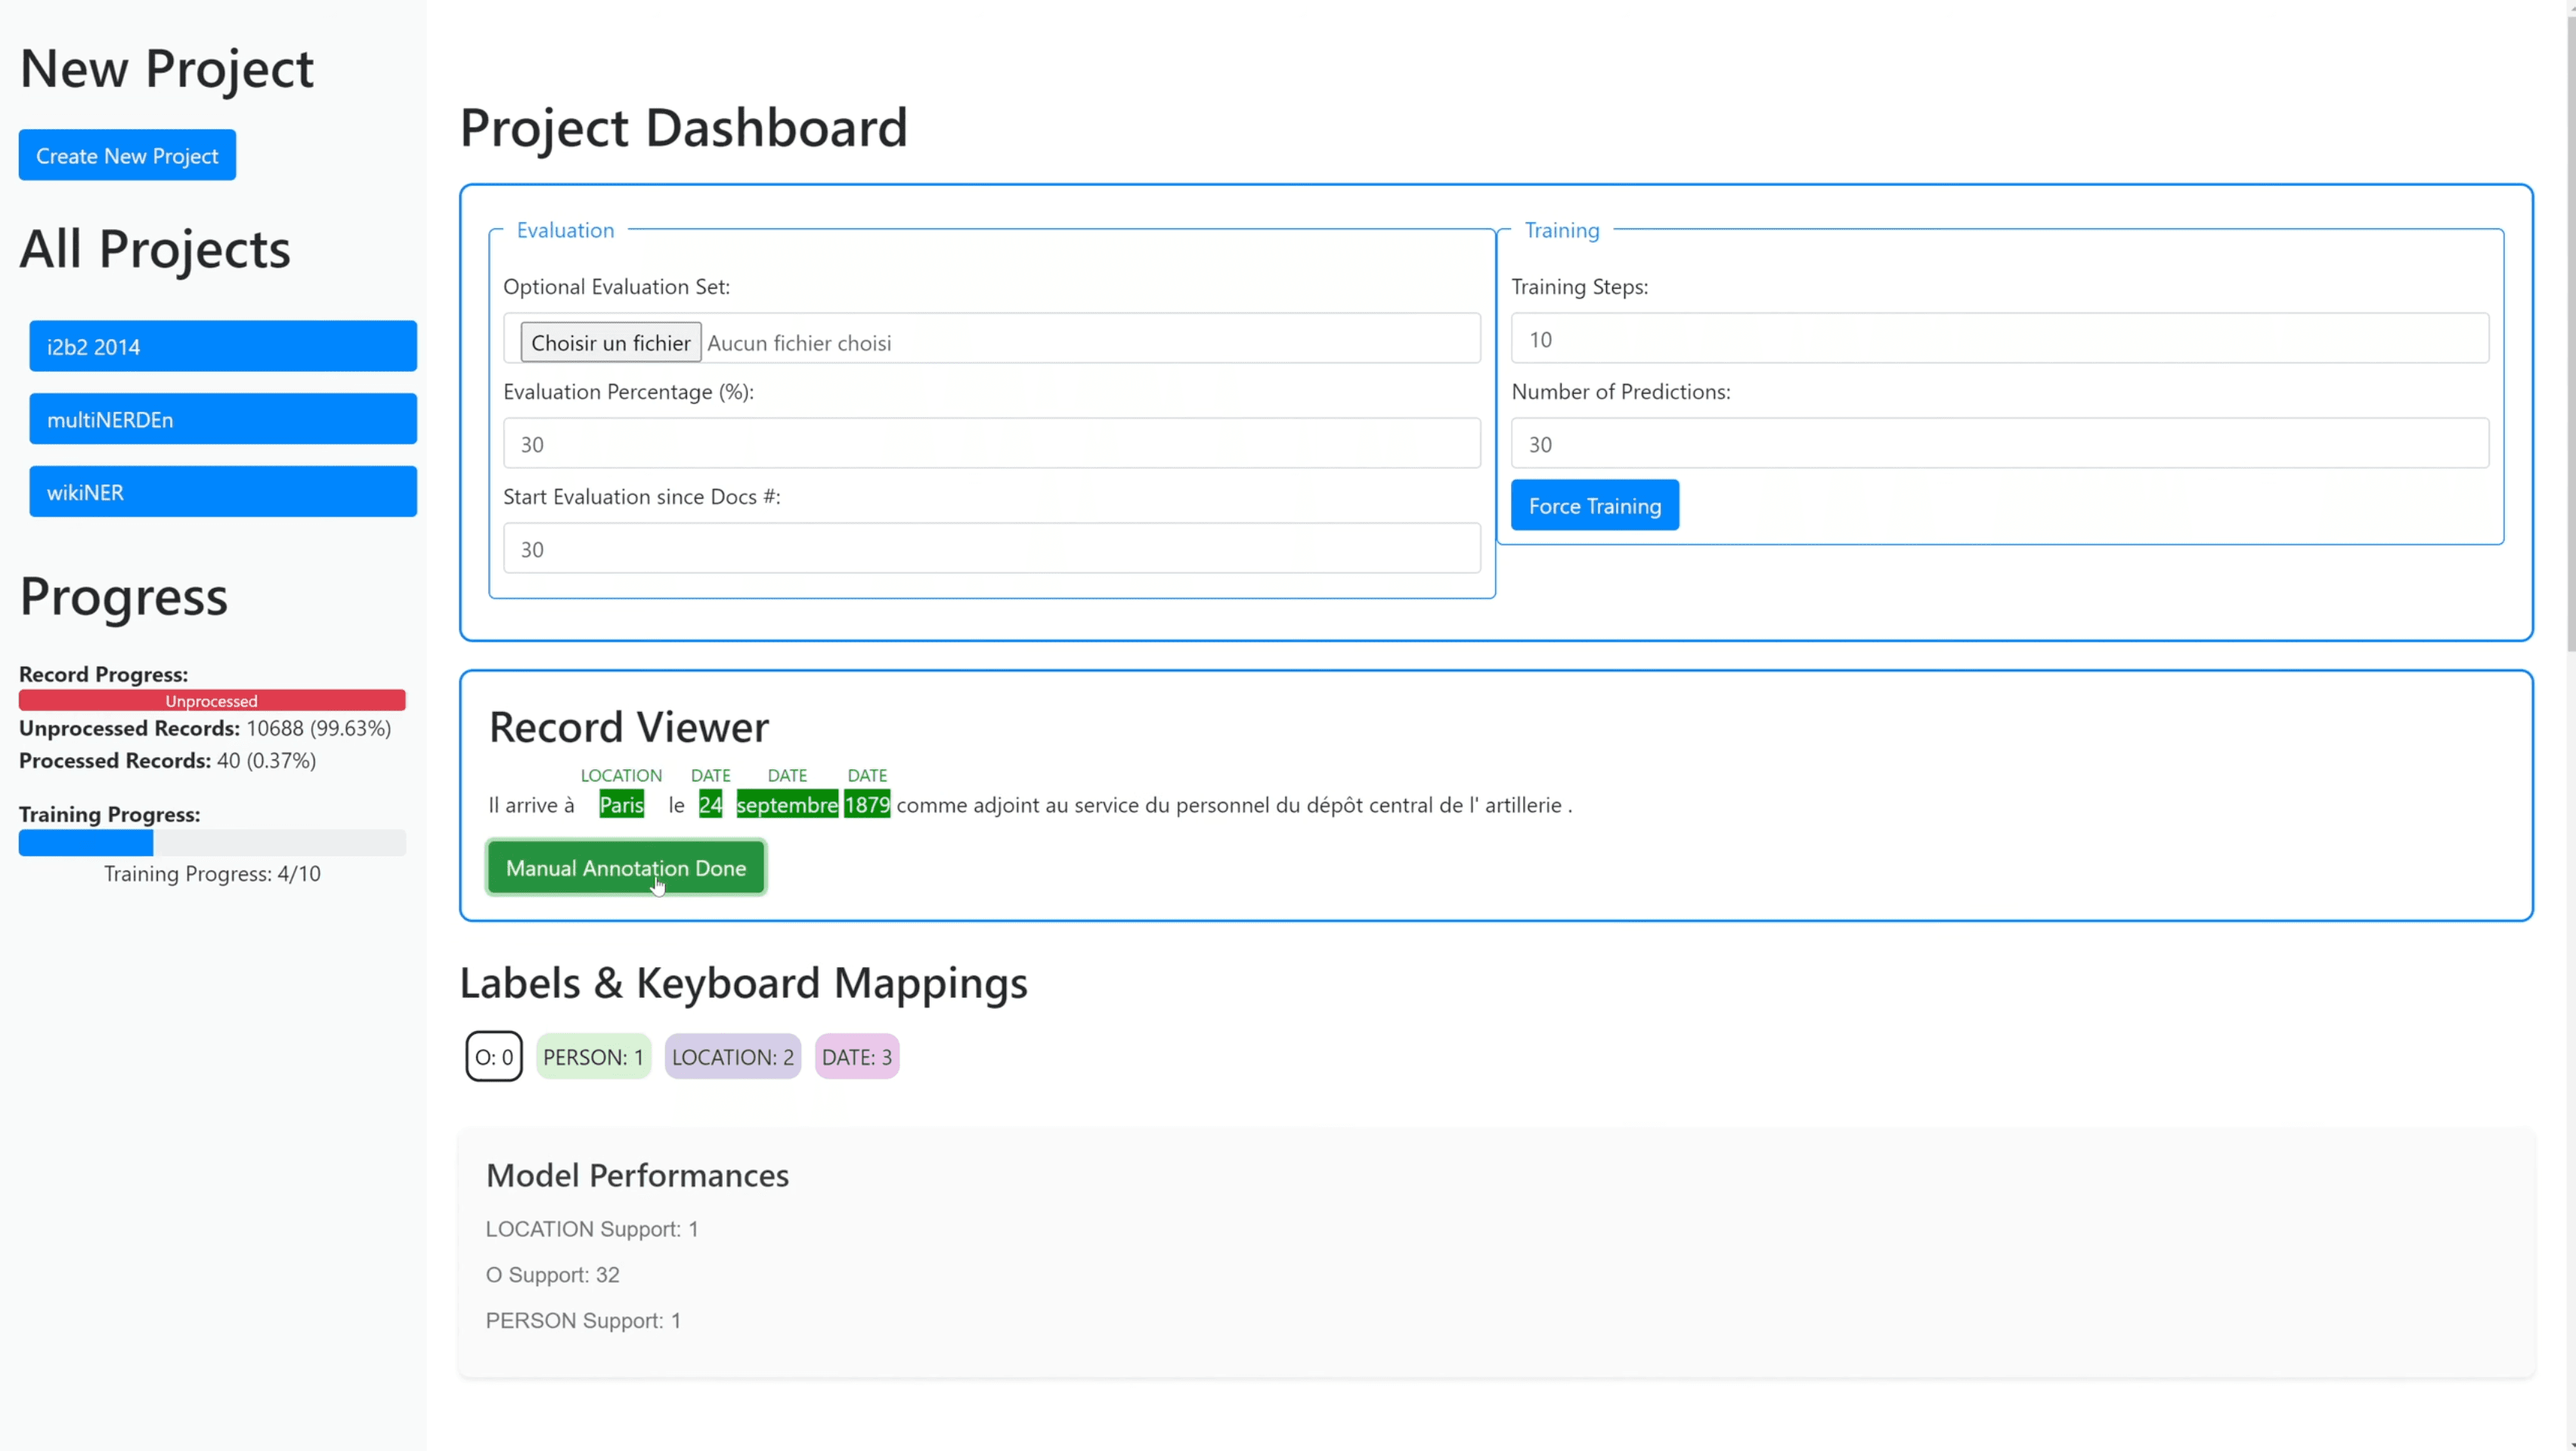Click the highlighted Paris token
The image size is (2576, 1451).
coord(621,805)
